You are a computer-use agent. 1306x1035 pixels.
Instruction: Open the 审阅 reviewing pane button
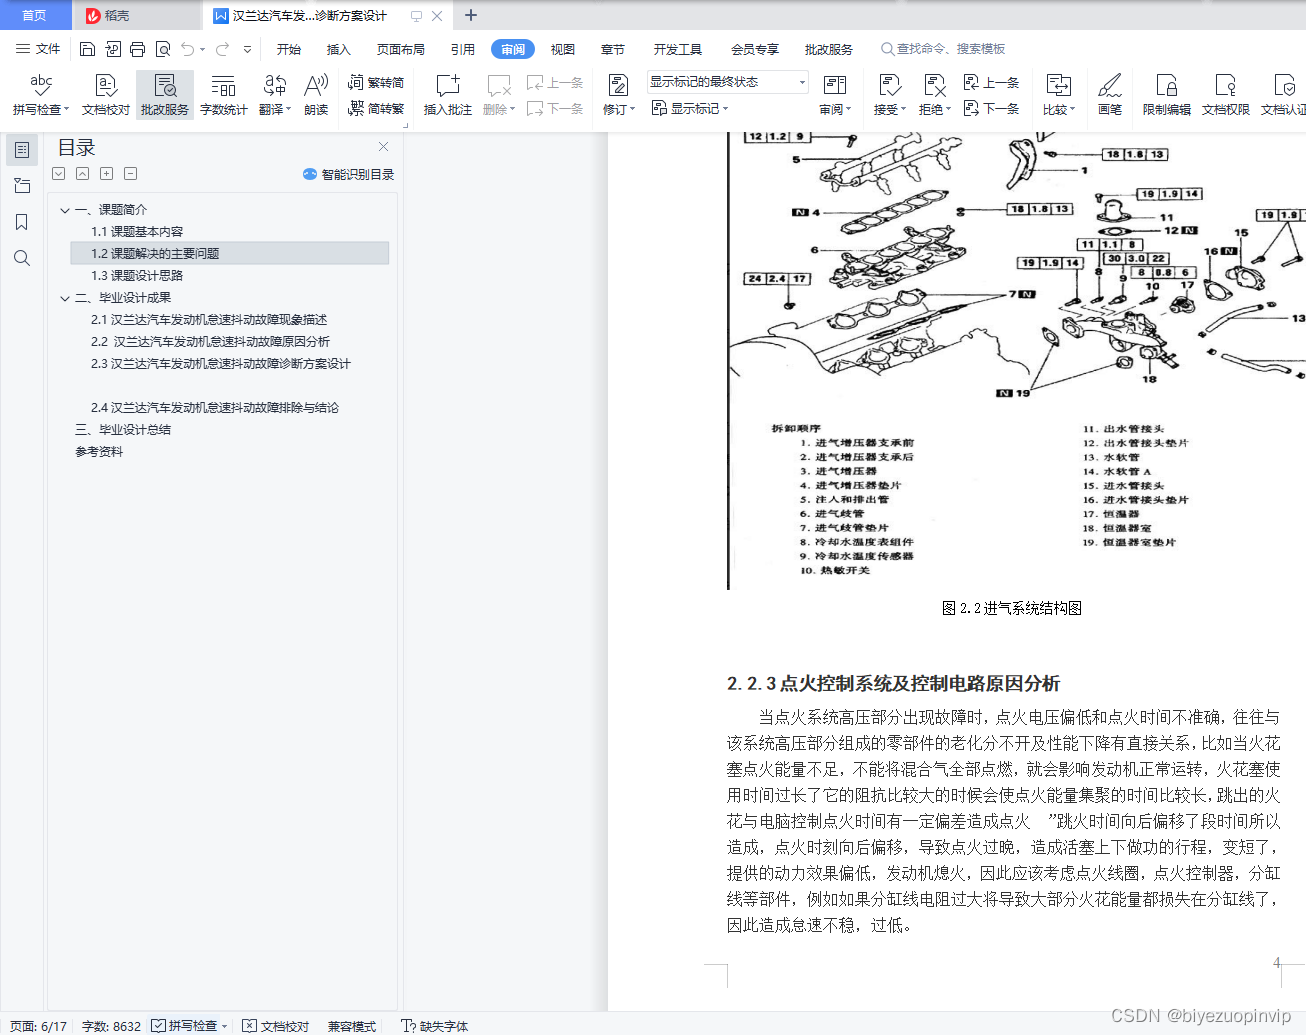835,95
